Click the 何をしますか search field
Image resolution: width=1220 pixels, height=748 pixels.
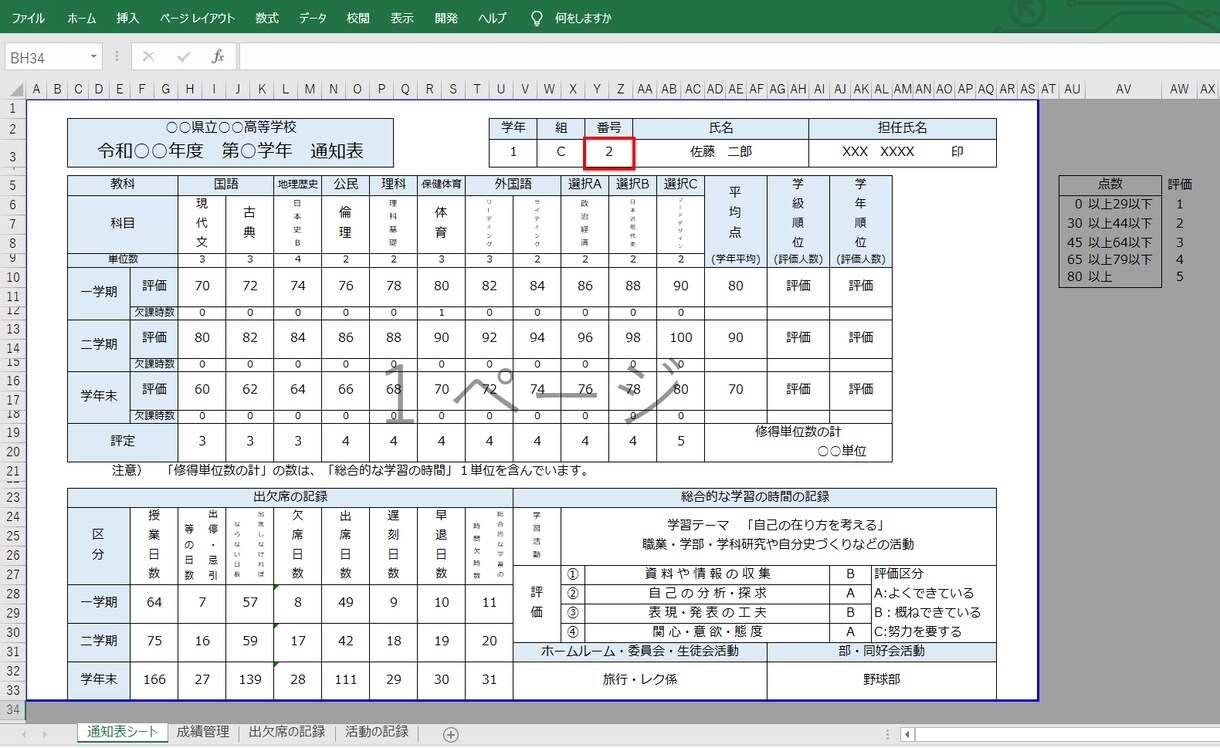point(583,18)
